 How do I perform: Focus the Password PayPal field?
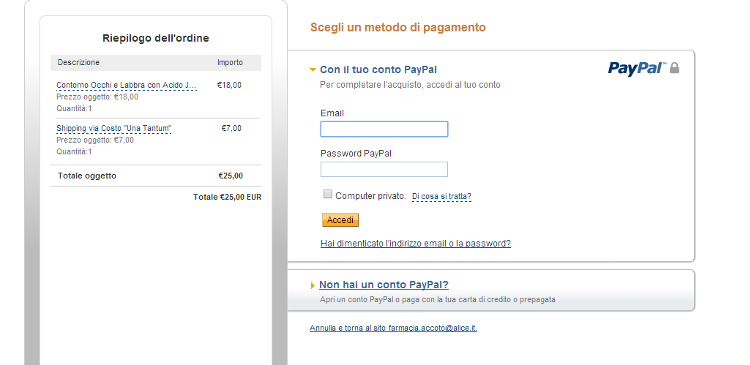coord(384,169)
